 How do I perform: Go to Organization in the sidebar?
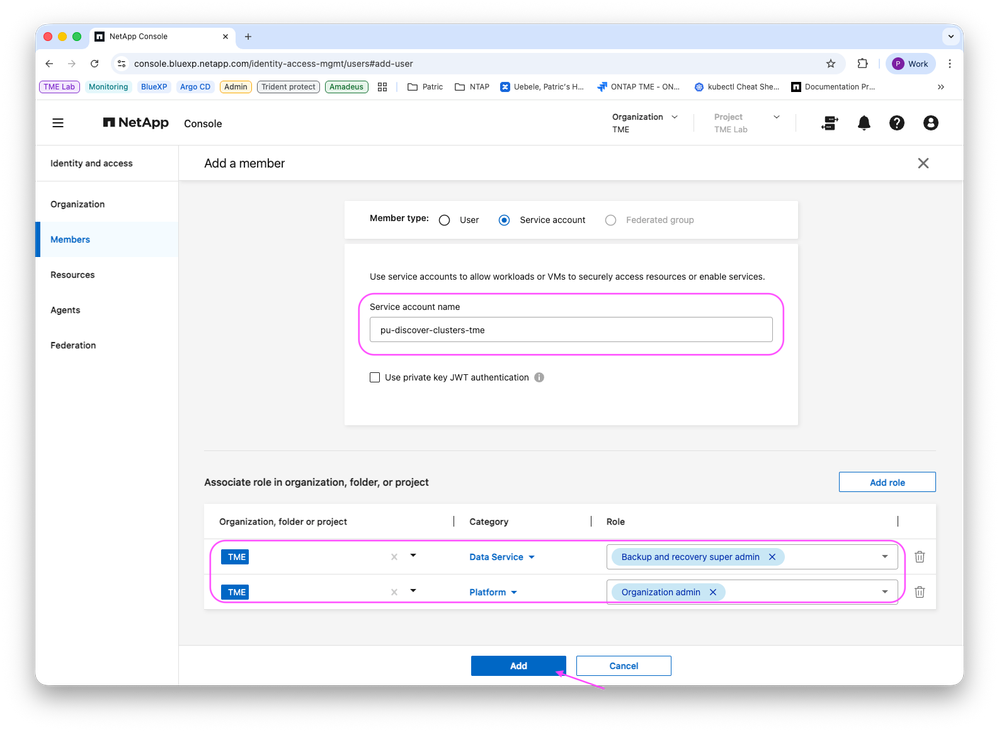point(78,204)
